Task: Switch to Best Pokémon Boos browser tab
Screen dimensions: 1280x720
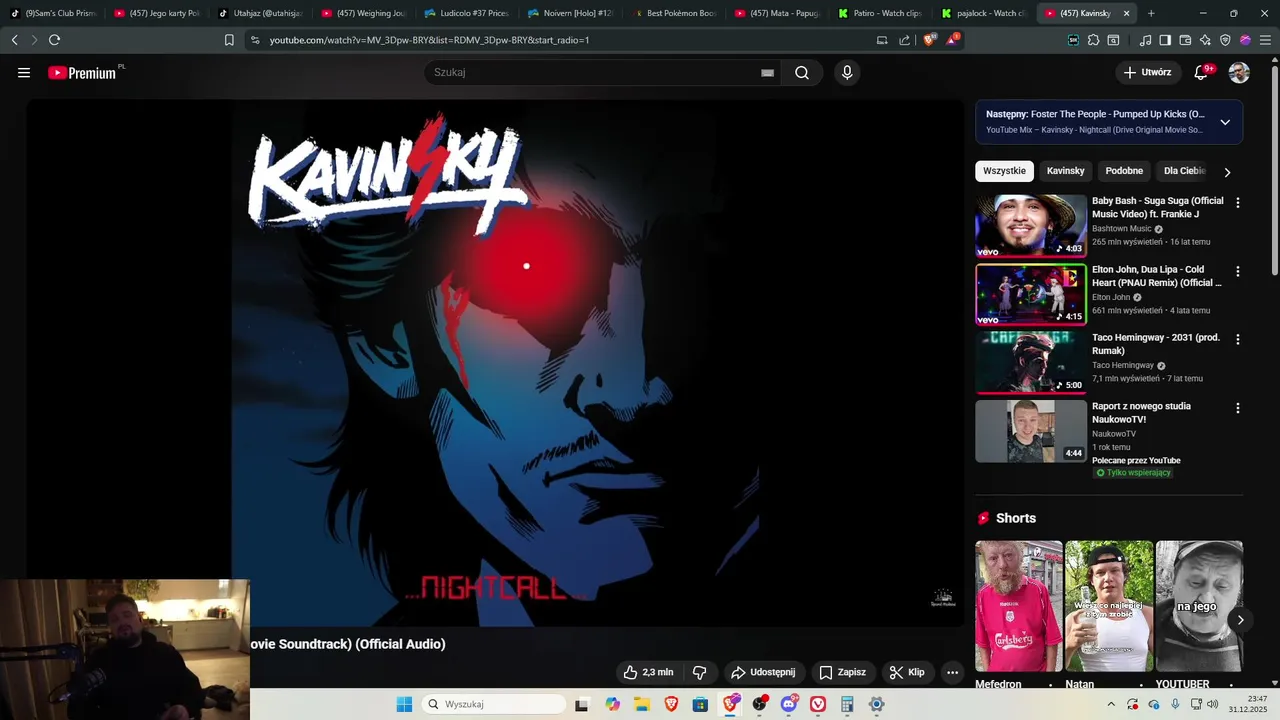Action: [675, 13]
